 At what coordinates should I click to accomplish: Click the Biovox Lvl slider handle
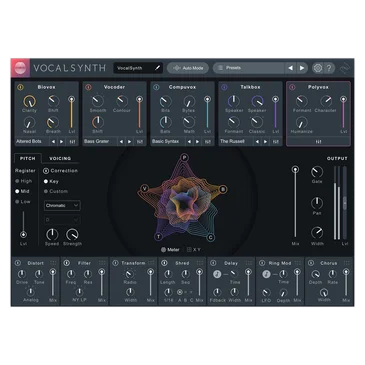coord(71,99)
